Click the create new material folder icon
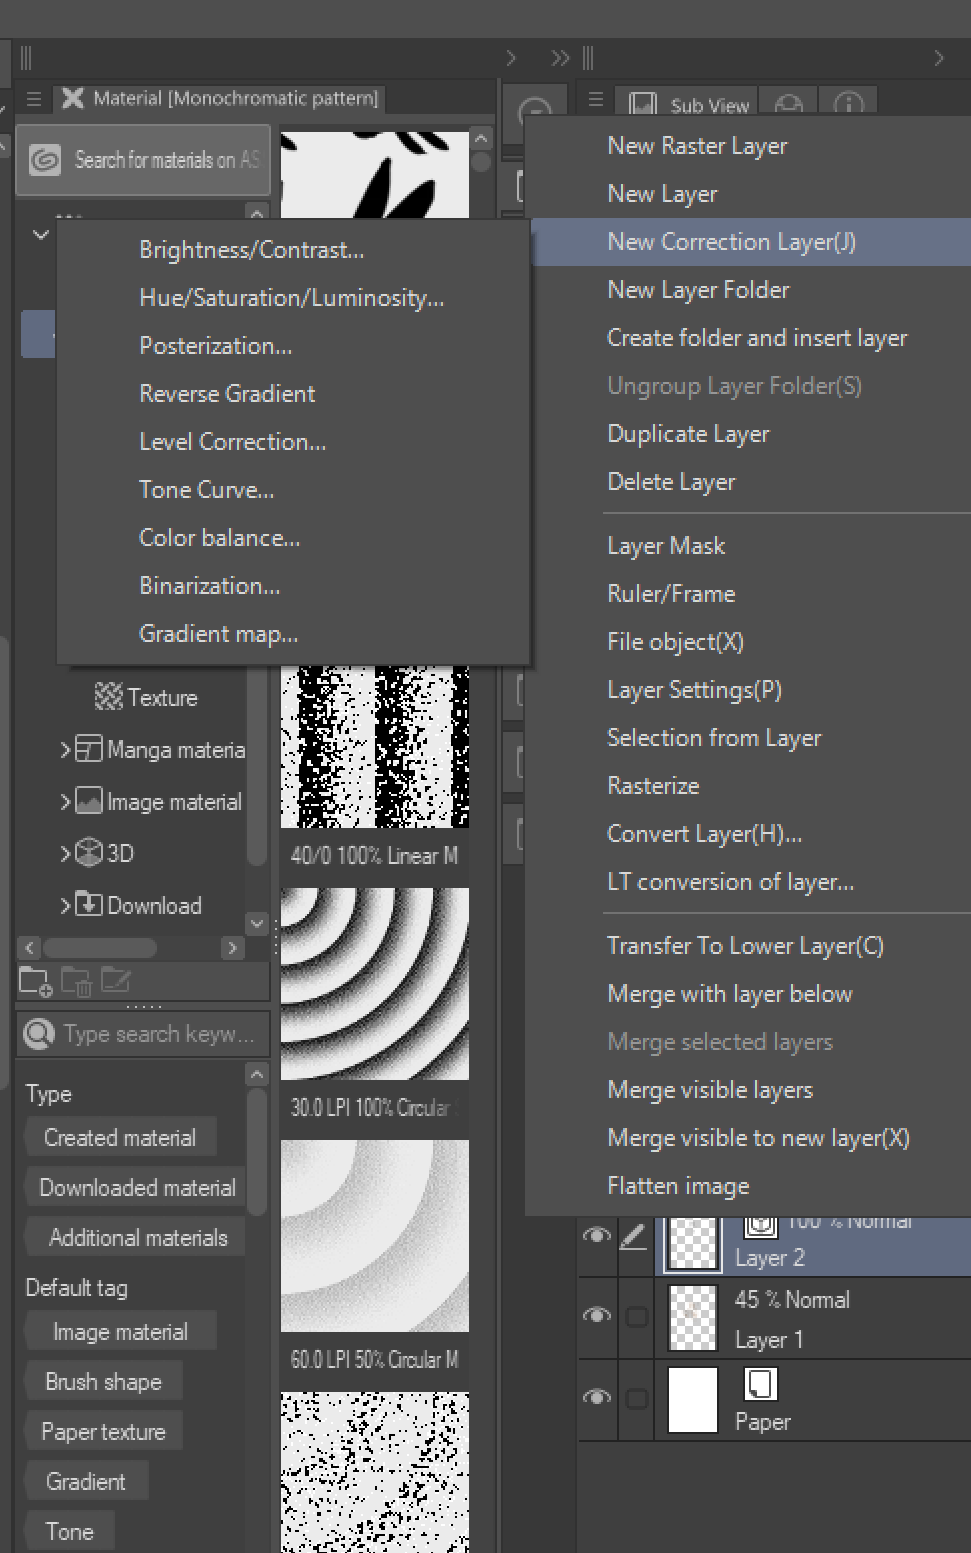The image size is (971, 1553). [x=34, y=982]
